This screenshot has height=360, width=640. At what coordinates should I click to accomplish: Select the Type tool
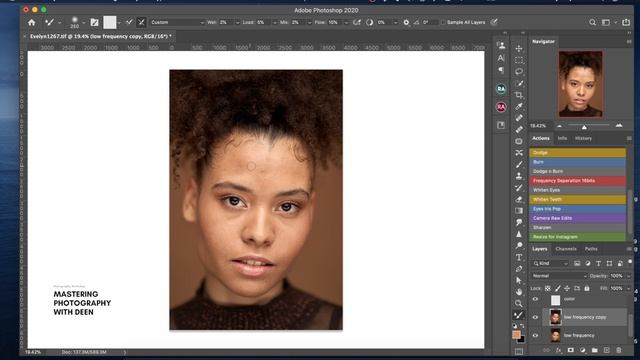tap(519, 257)
